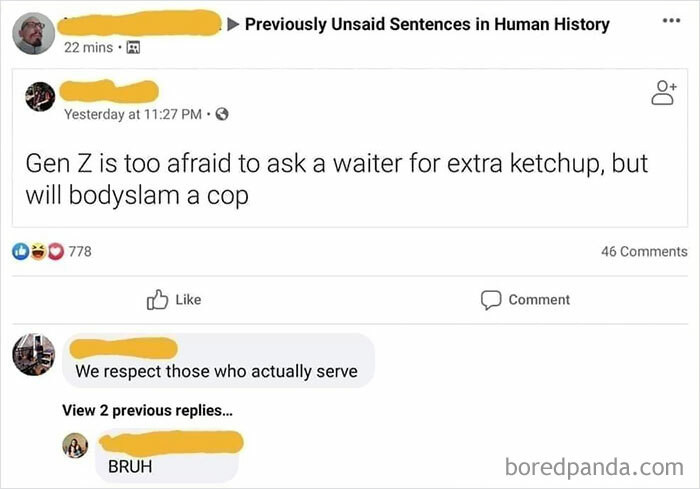The image size is (700, 489).
Task: Click the avatar next to the "BRUH" reply
Action: click(x=75, y=446)
